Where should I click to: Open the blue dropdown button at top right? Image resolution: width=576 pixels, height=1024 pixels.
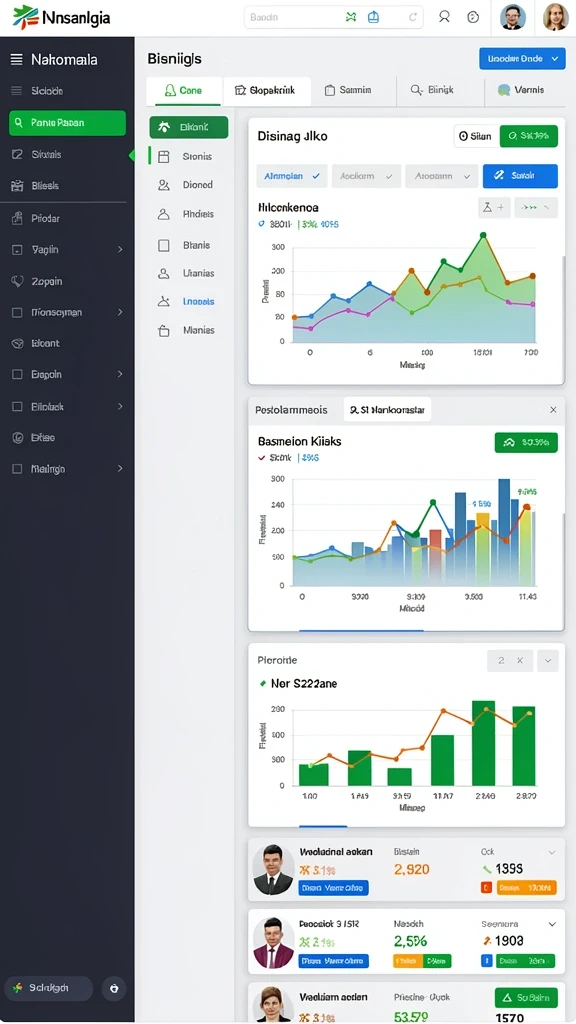[x=522, y=58]
